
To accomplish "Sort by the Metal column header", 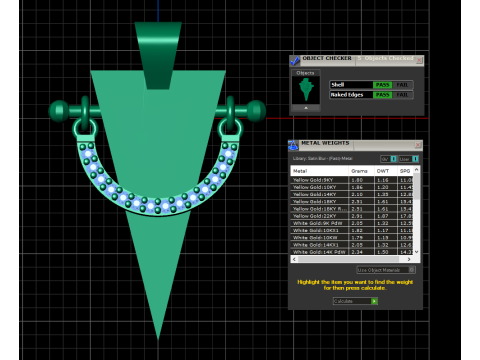I will click(320, 171).
